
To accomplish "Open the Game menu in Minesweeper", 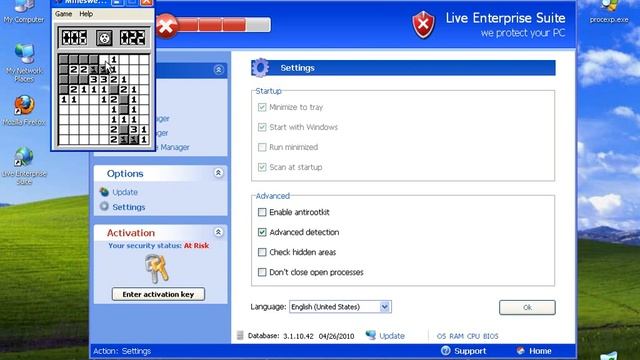I will coord(63,14).
